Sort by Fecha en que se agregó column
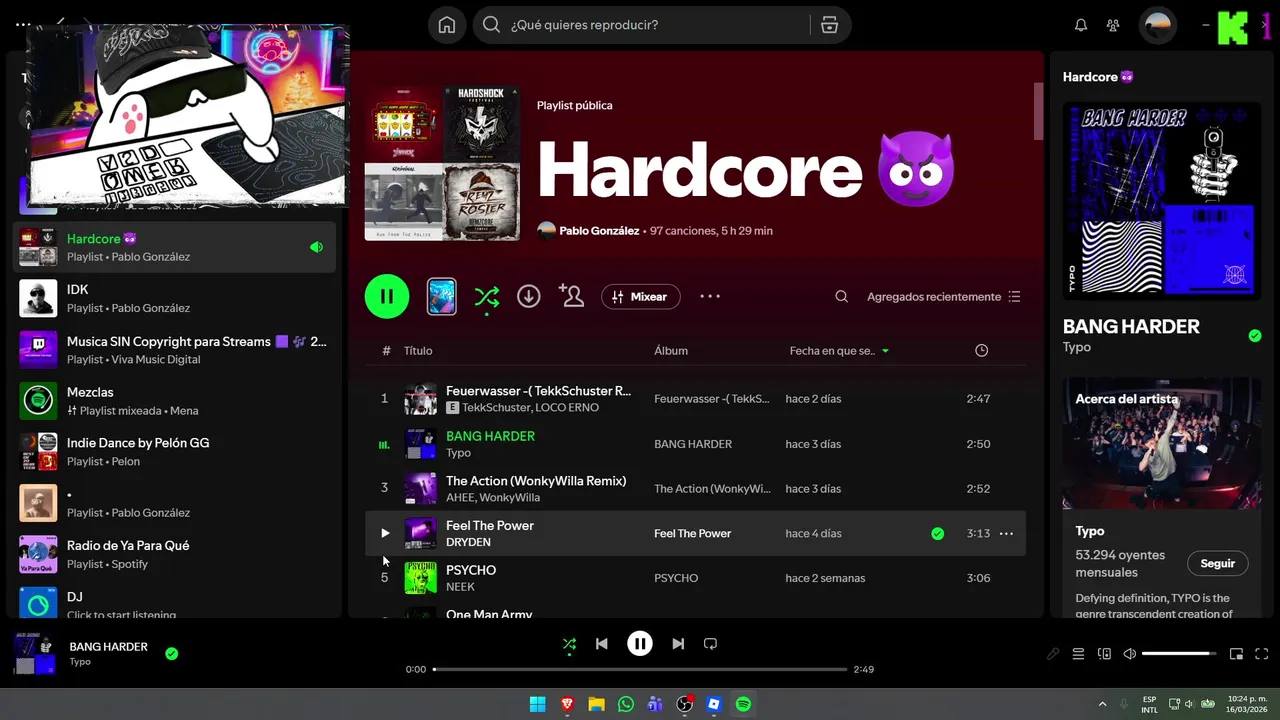This screenshot has height=720, width=1280. tap(839, 351)
